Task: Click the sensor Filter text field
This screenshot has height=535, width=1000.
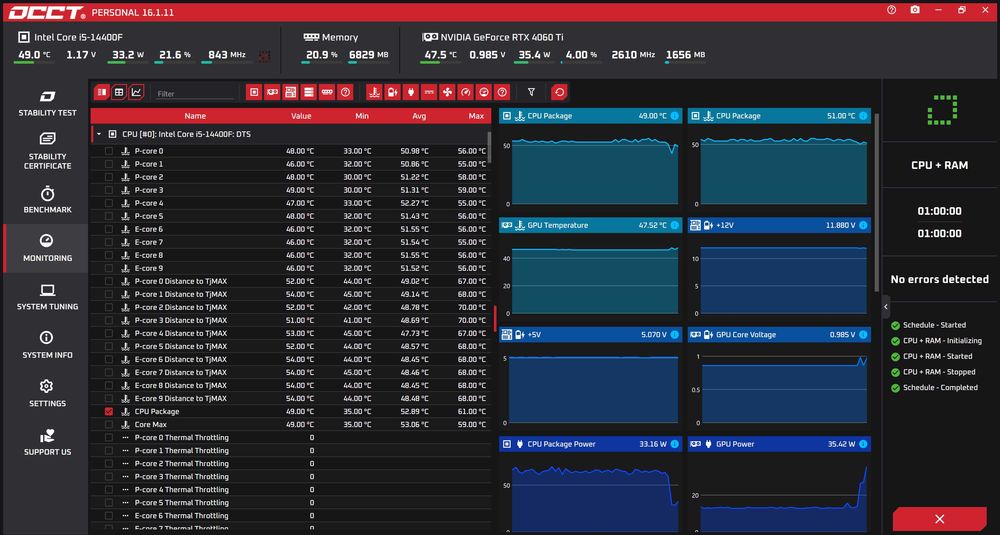Action: (195, 93)
